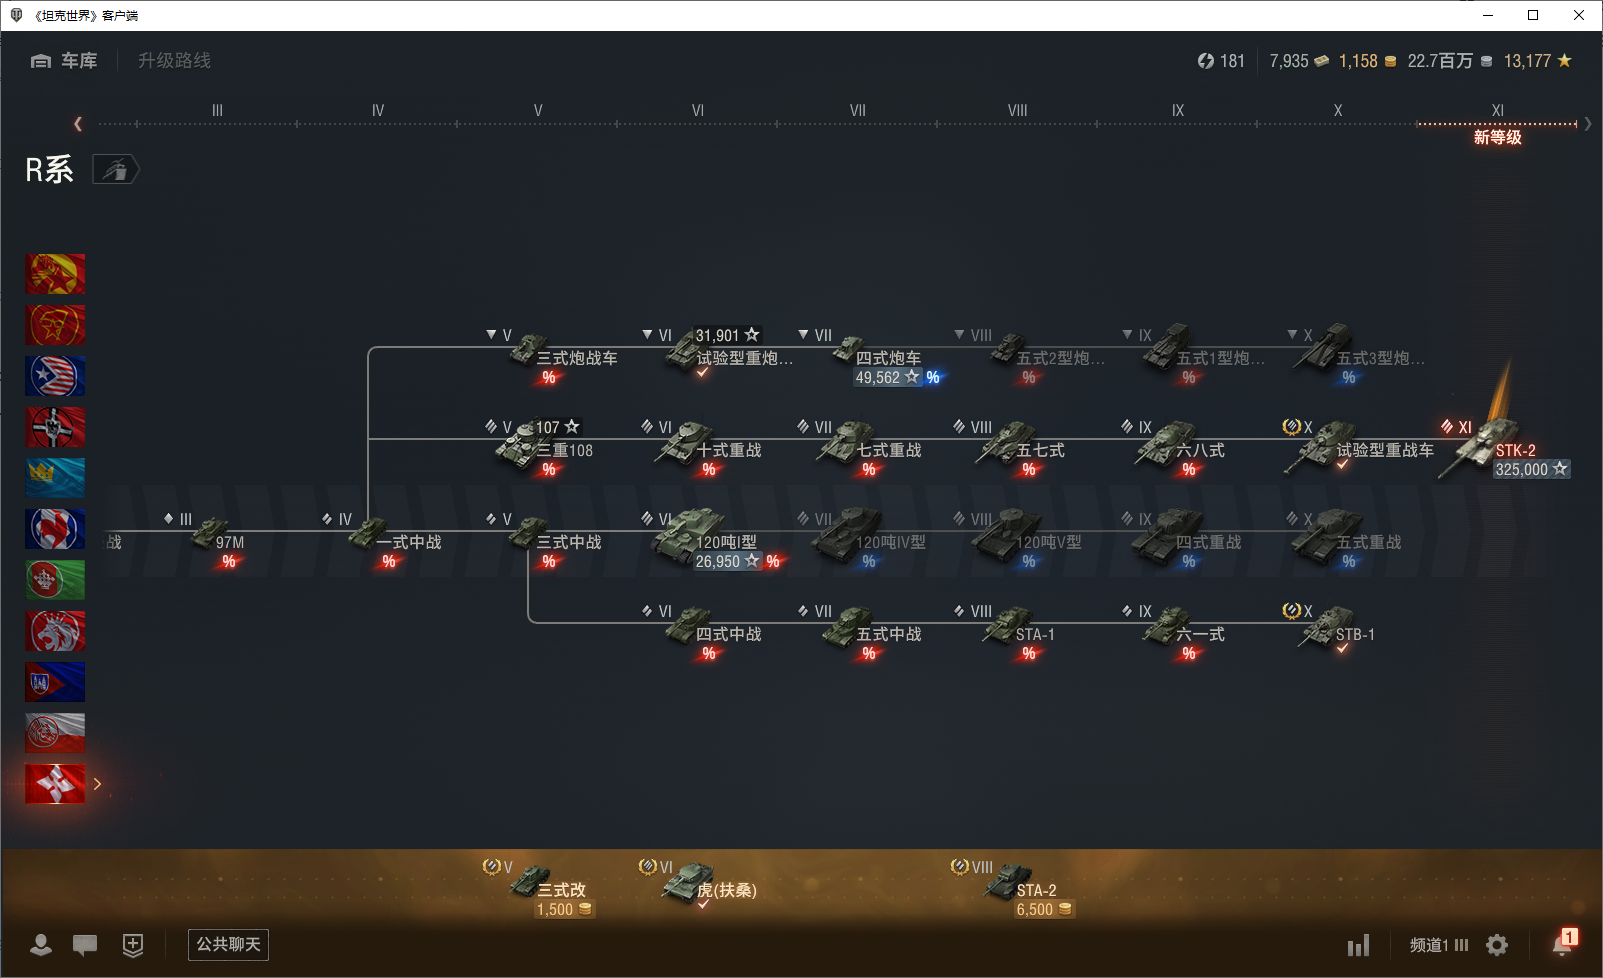The width and height of the screenshot is (1603, 978).
Task: Go to the previous tiers using the left arrow
Action: pyautogui.click(x=78, y=124)
